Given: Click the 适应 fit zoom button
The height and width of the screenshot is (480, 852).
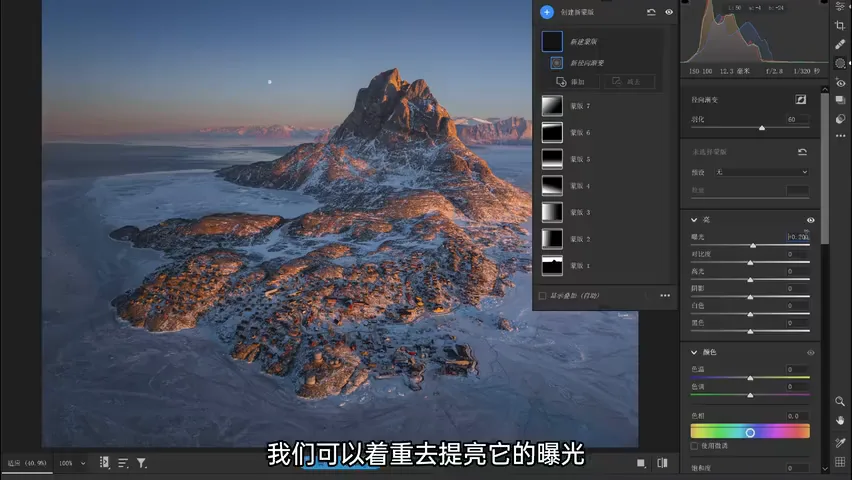Looking at the screenshot, I should 27,463.
